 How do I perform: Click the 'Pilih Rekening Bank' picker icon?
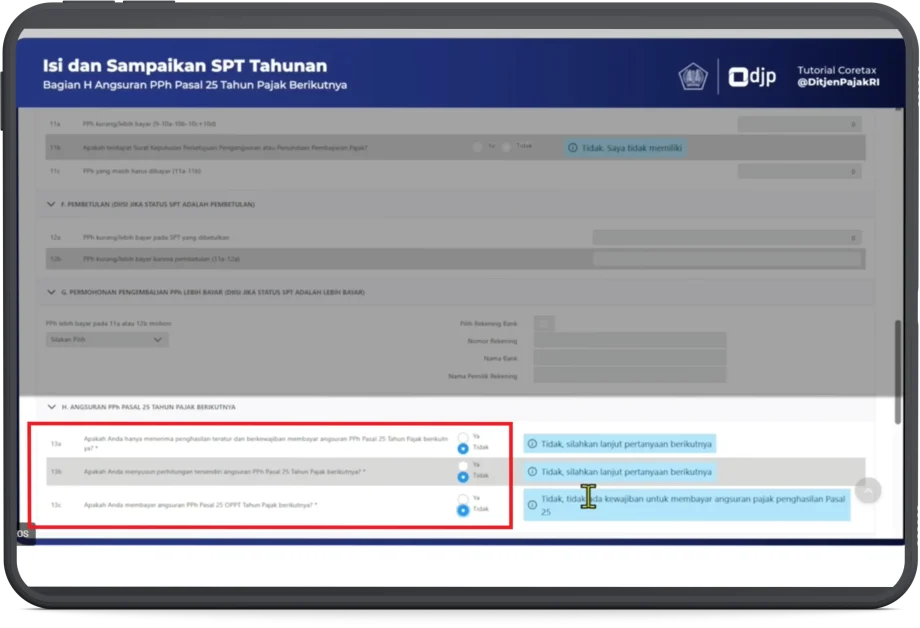click(x=543, y=323)
